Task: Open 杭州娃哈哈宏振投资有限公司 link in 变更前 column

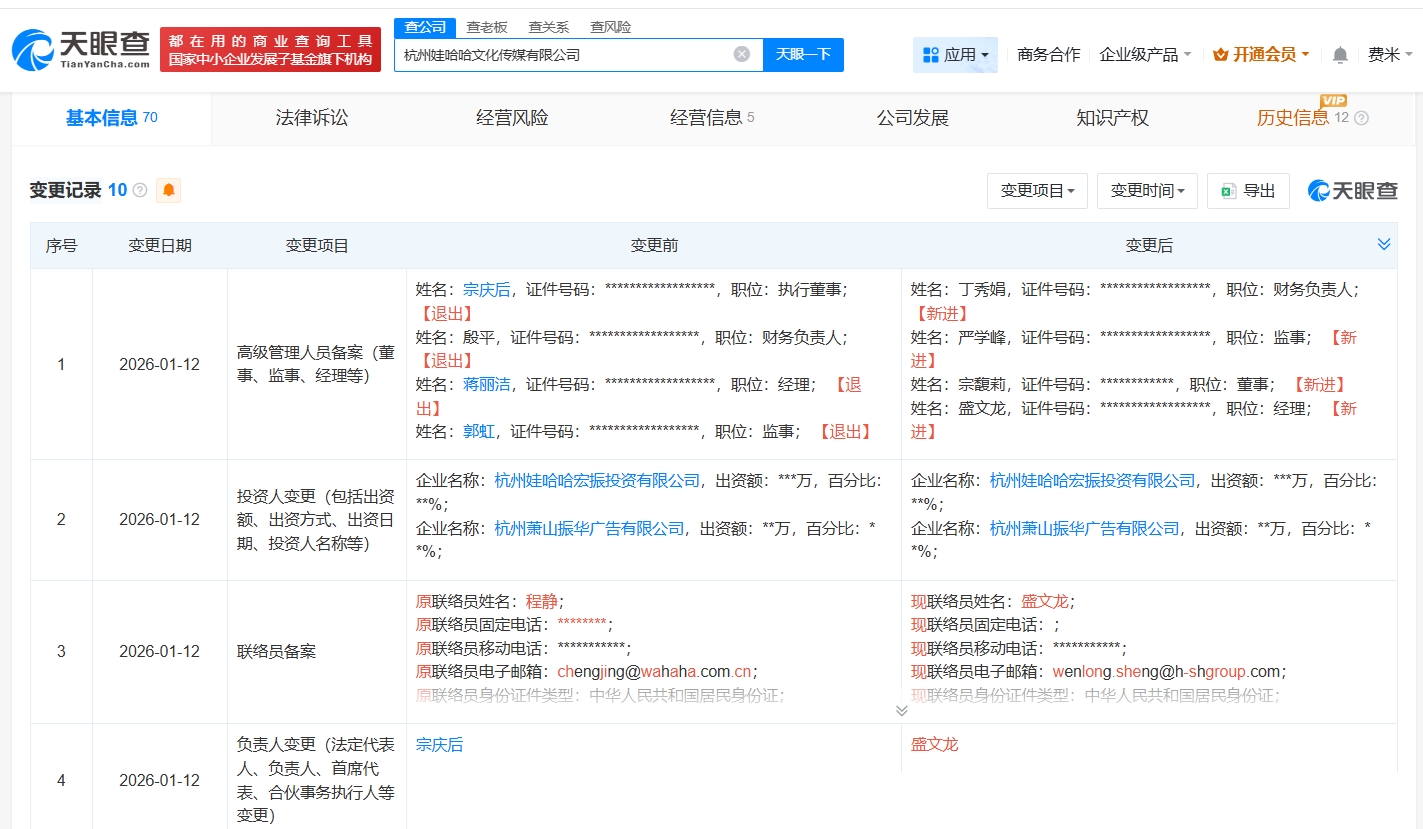Action: [x=597, y=480]
